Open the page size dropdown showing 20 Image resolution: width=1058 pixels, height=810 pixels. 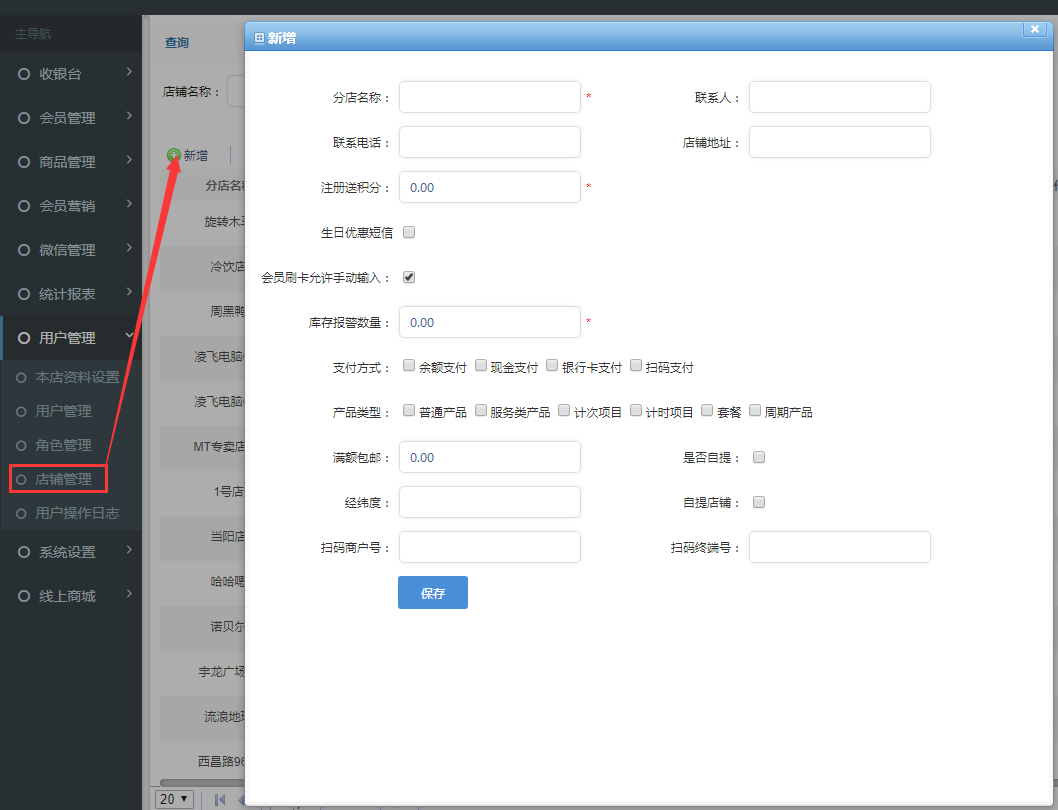(175, 799)
